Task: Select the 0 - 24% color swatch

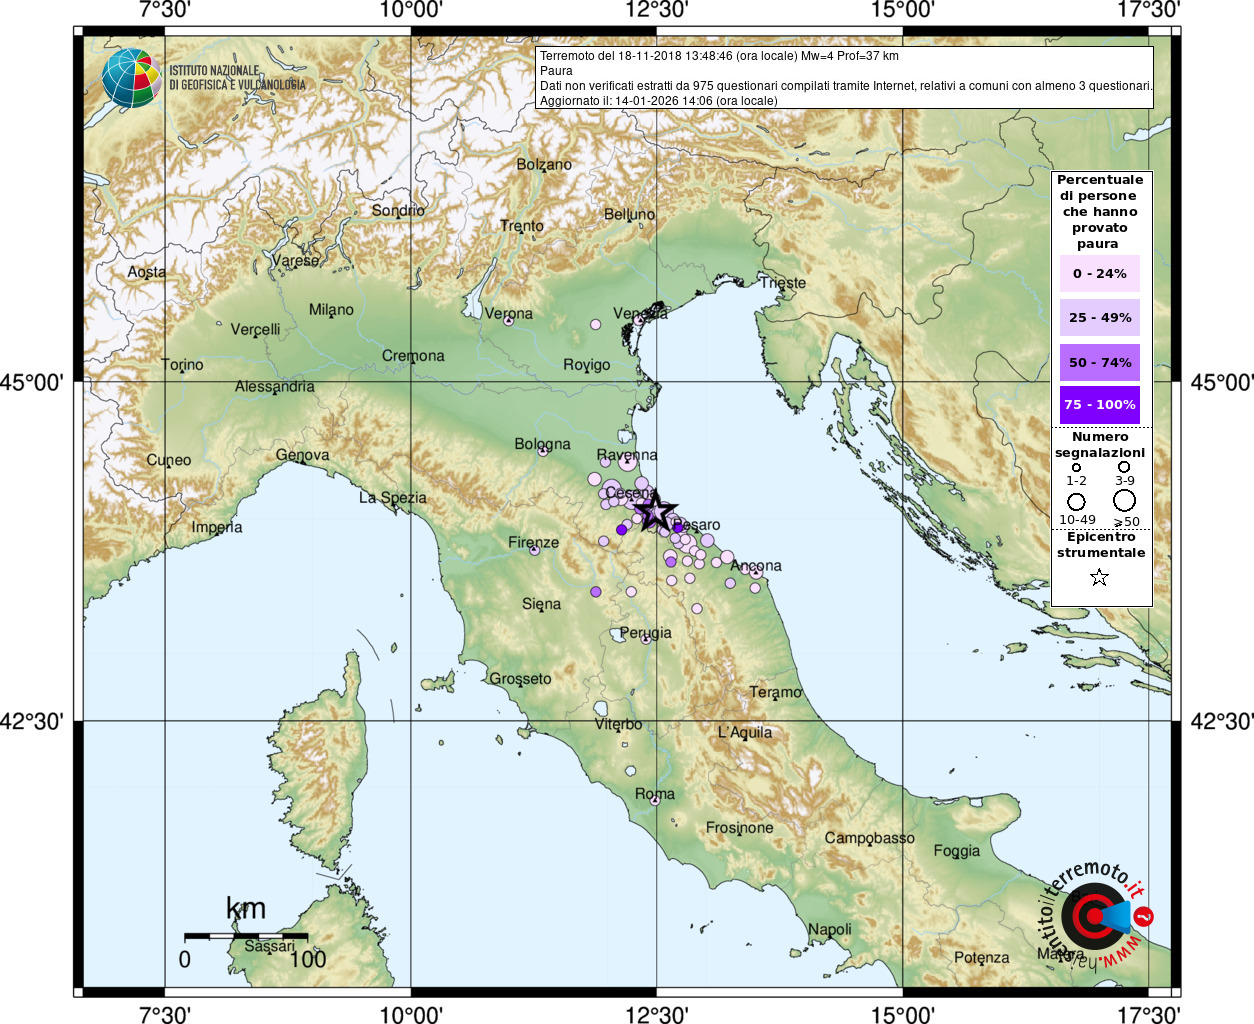Action: point(1100,273)
